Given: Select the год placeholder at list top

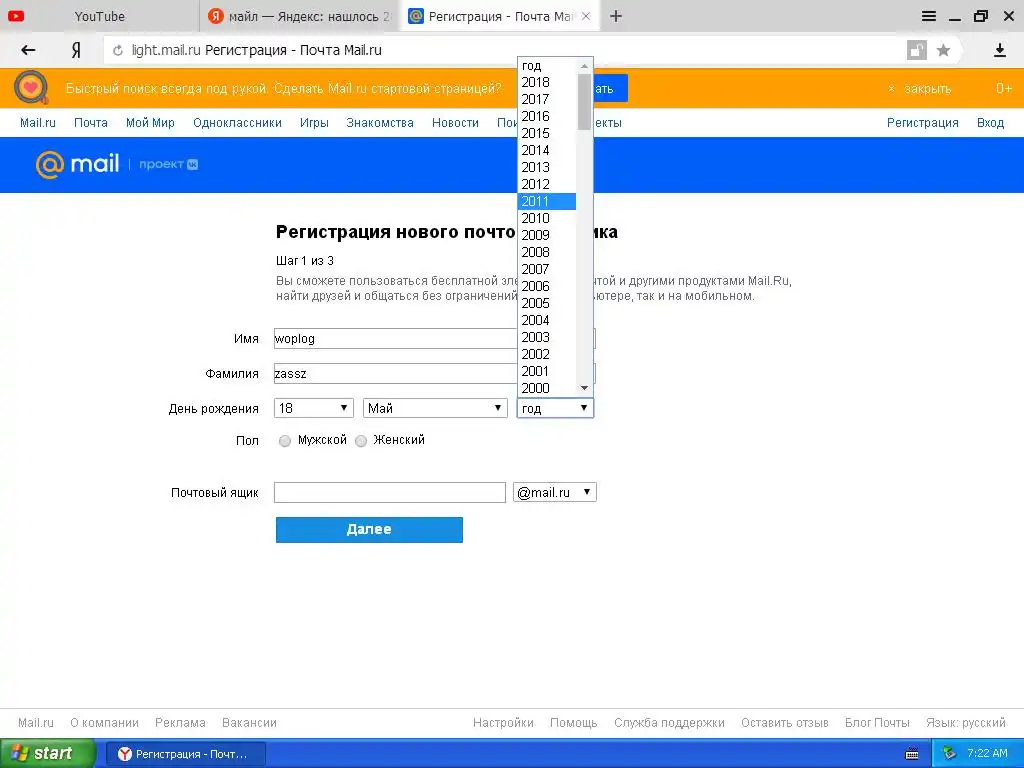Looking at the screenshot, I should [547, 65].
